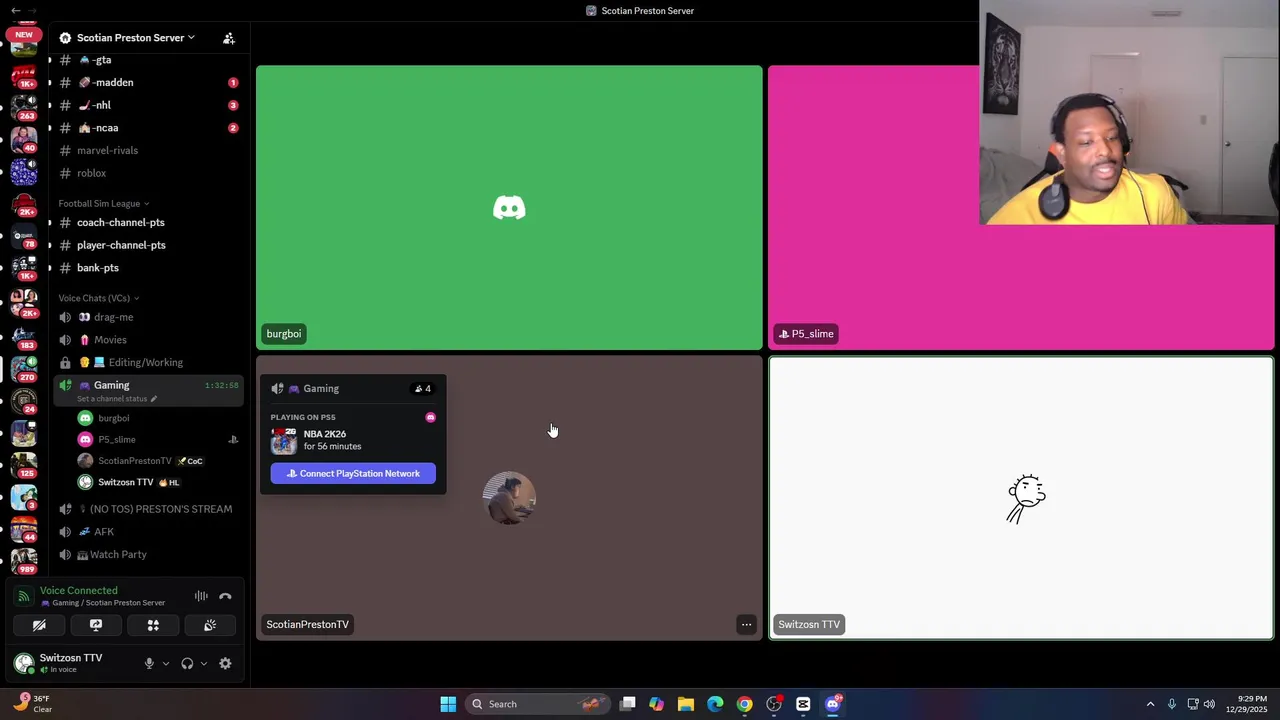Click the taskbar Search box

point(538,704)
